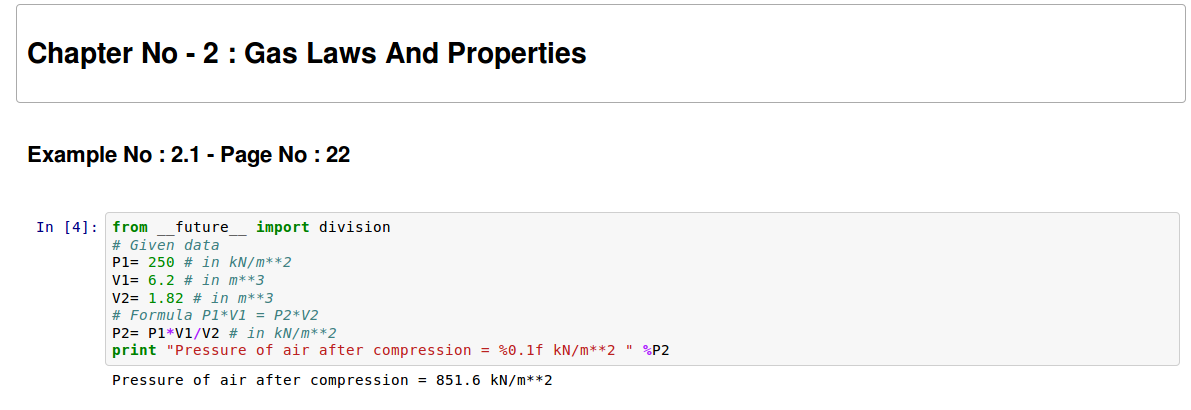Click the value 6.2 in the V1 line
The width and height of the screenshot is (1191, 410).
tap(161, 280)
